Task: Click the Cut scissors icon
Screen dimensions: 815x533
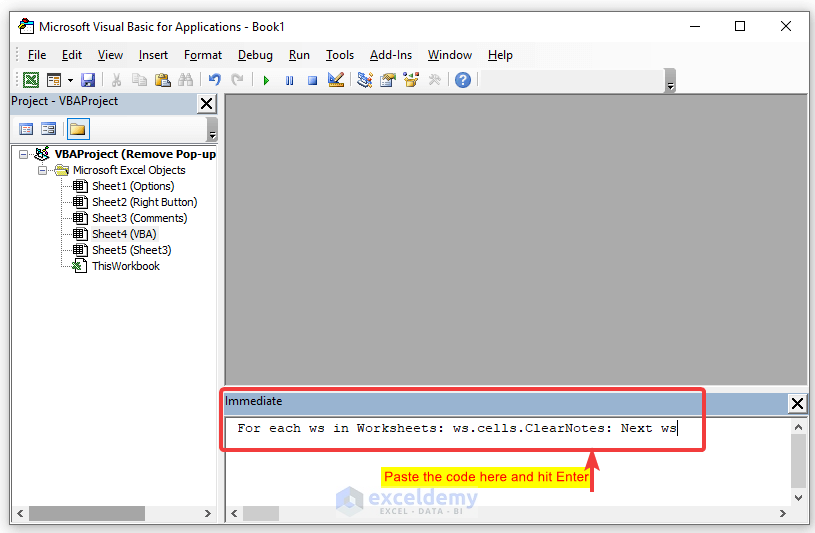Action: coord(116,80)
